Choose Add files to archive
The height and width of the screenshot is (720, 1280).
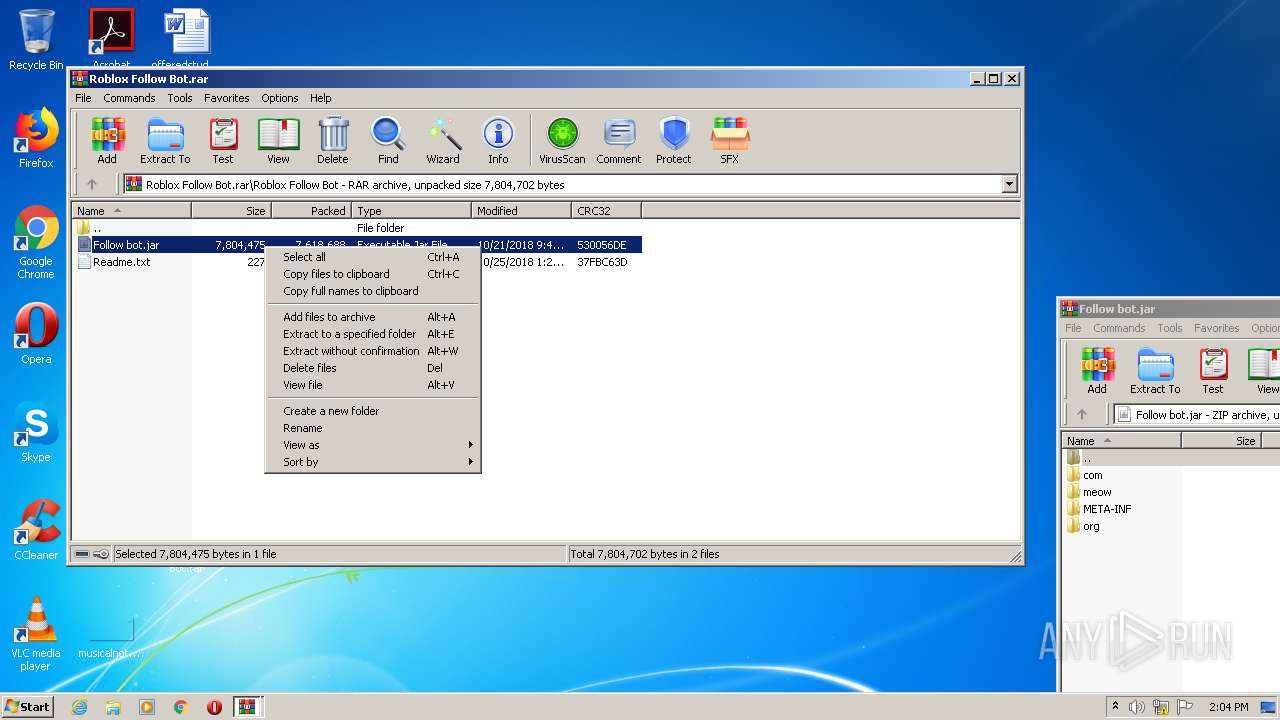pyautogui.click(x=372, y=317)
